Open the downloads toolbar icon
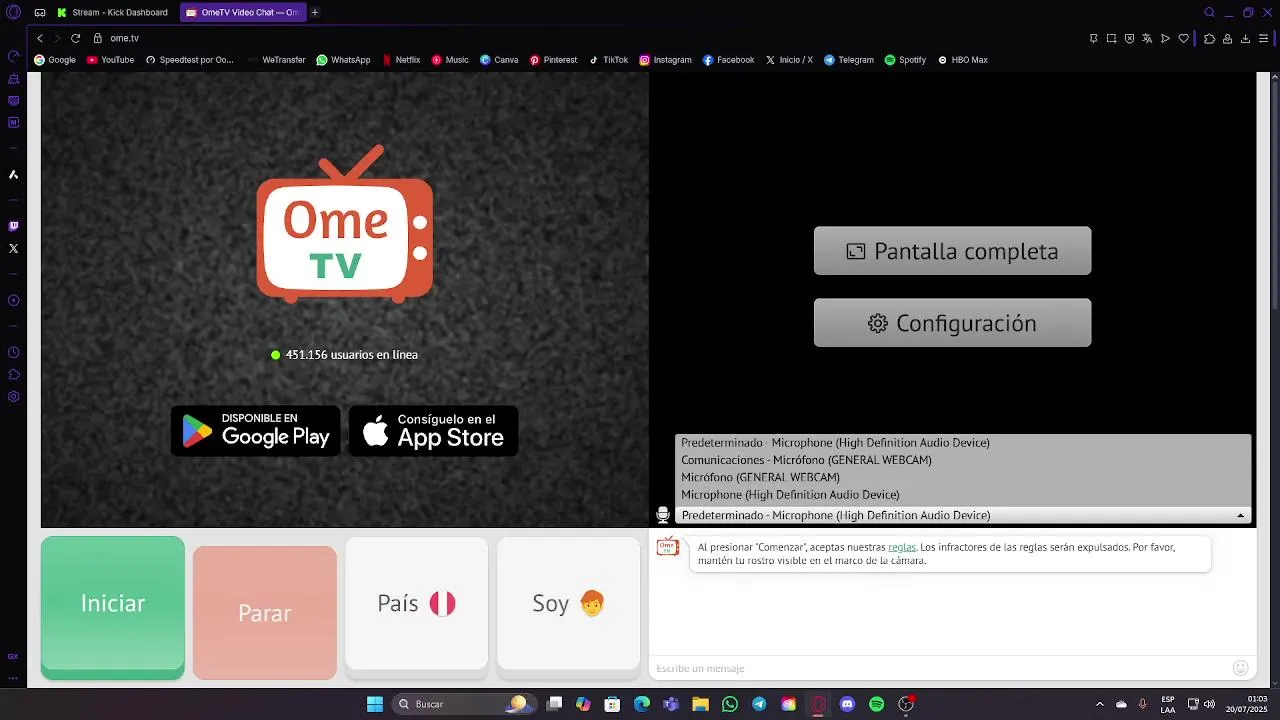This screenshot has height=720, width=1280. point(1245,38)
